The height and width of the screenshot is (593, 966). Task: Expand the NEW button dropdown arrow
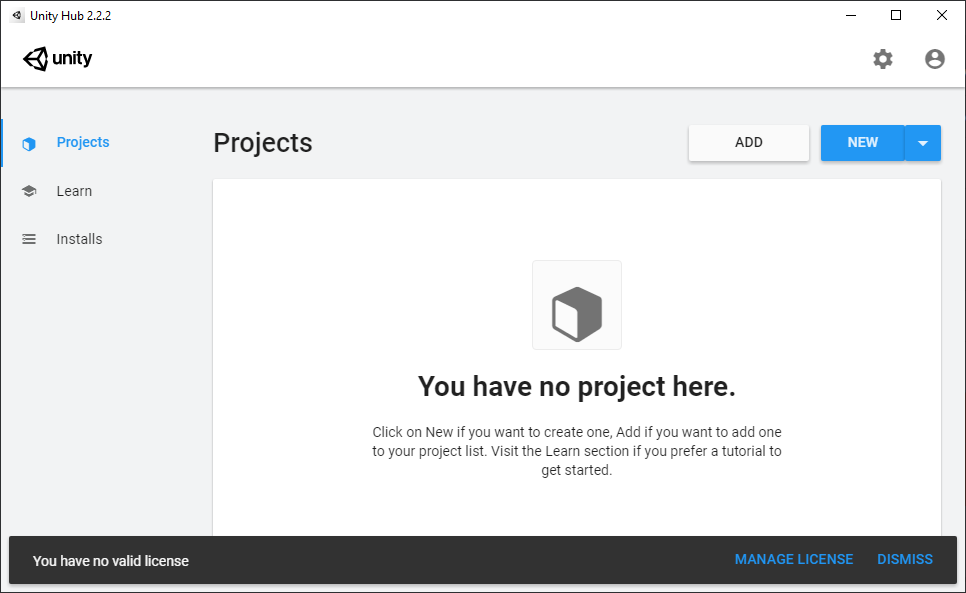click(923, 143)
